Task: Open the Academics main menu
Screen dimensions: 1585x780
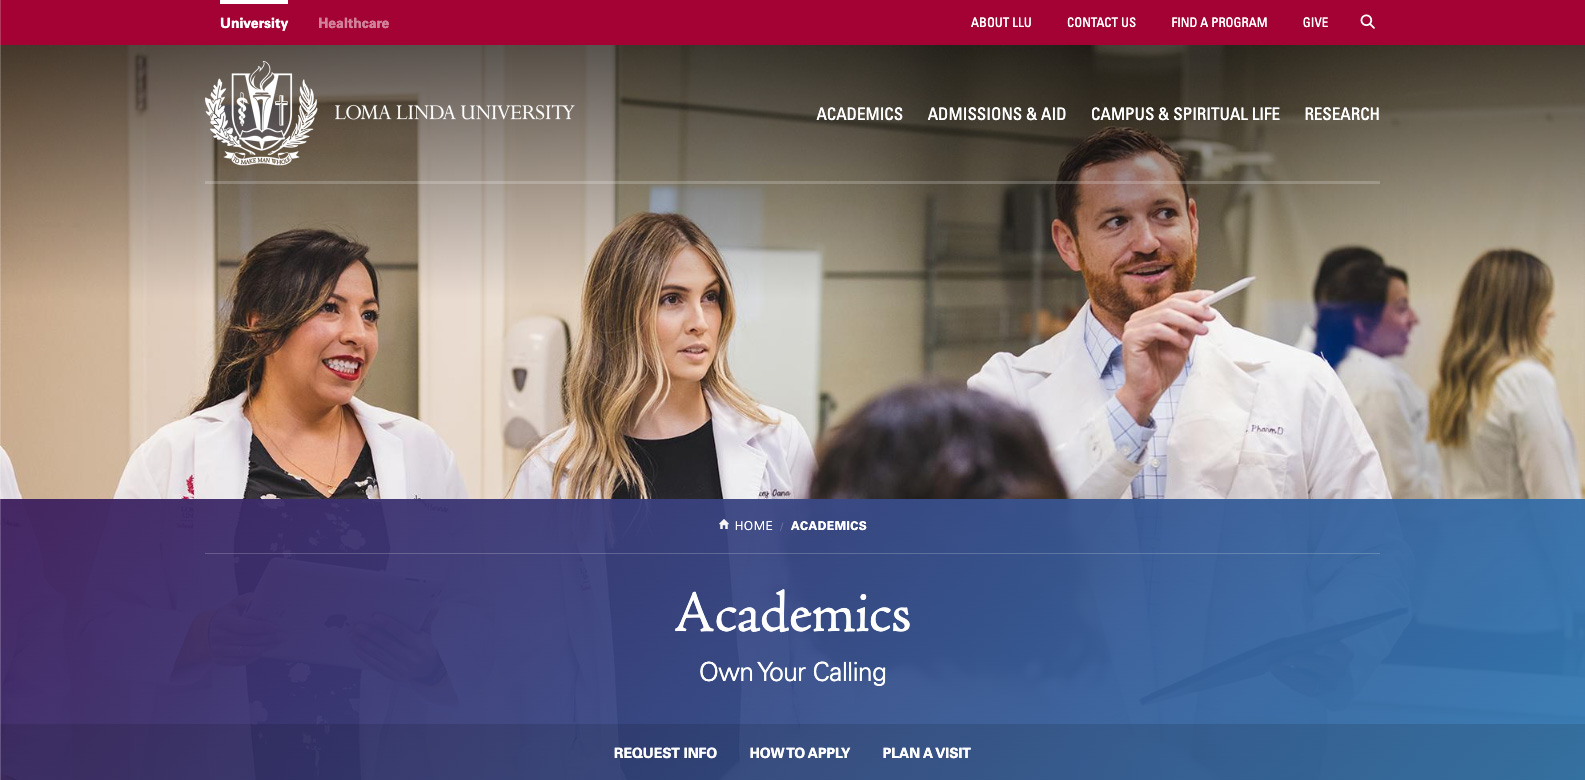Action: click(859, 114)
